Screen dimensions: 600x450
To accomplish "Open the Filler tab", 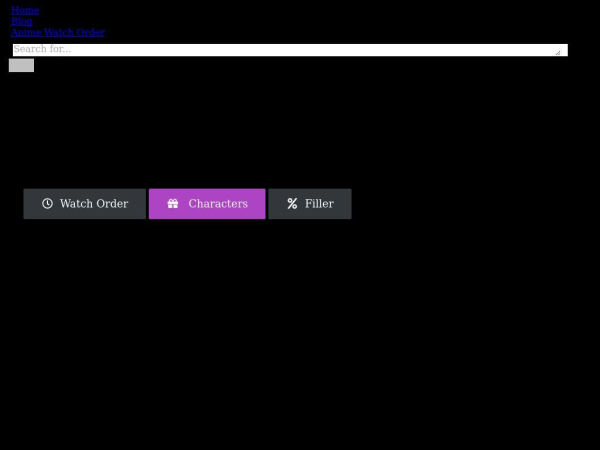I will coord(310,204).
